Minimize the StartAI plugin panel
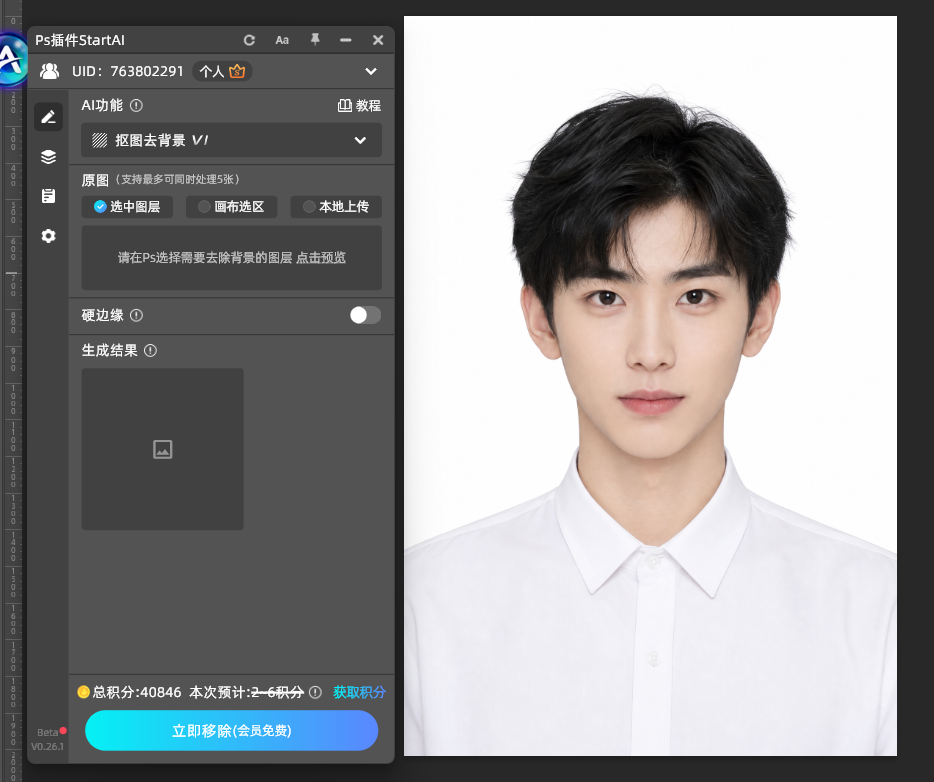934x782 pixels. [x=345, y=40]
